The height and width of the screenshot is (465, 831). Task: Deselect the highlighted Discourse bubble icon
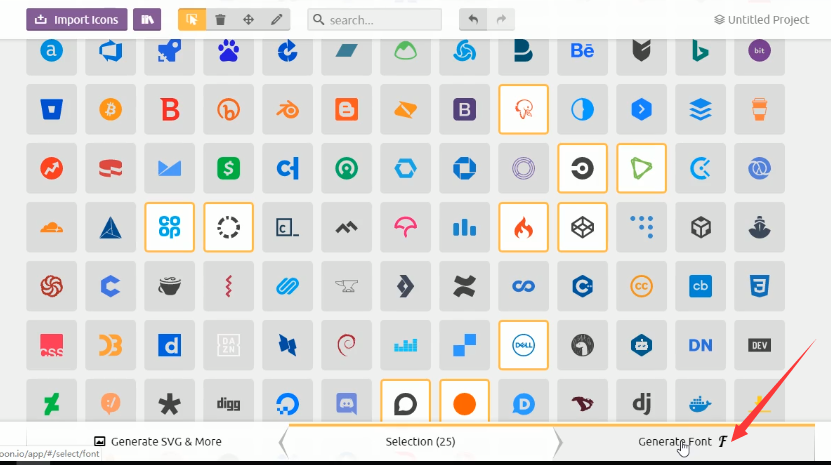[x=405, y=401]
